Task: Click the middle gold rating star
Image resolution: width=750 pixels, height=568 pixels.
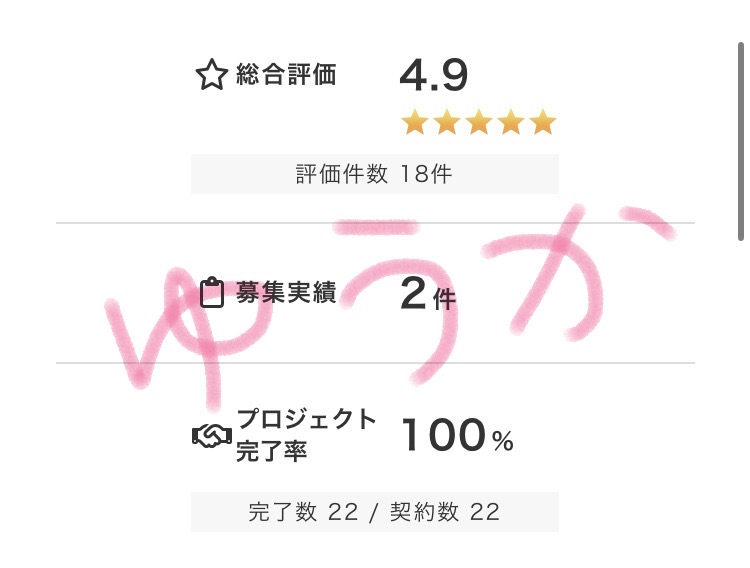Action: (478, 123)
